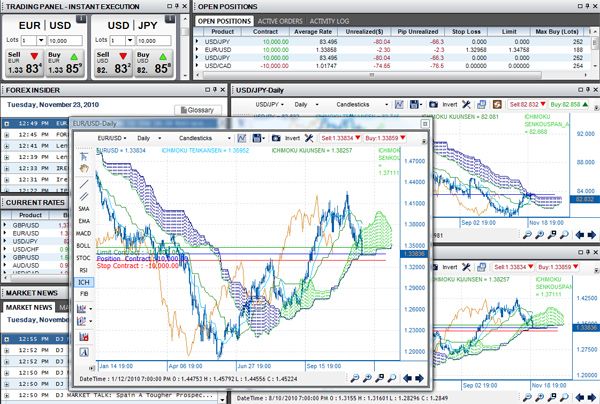
Task: Toggle the ICH Ichimoku indicator off
Action: [x=84, y=282]
